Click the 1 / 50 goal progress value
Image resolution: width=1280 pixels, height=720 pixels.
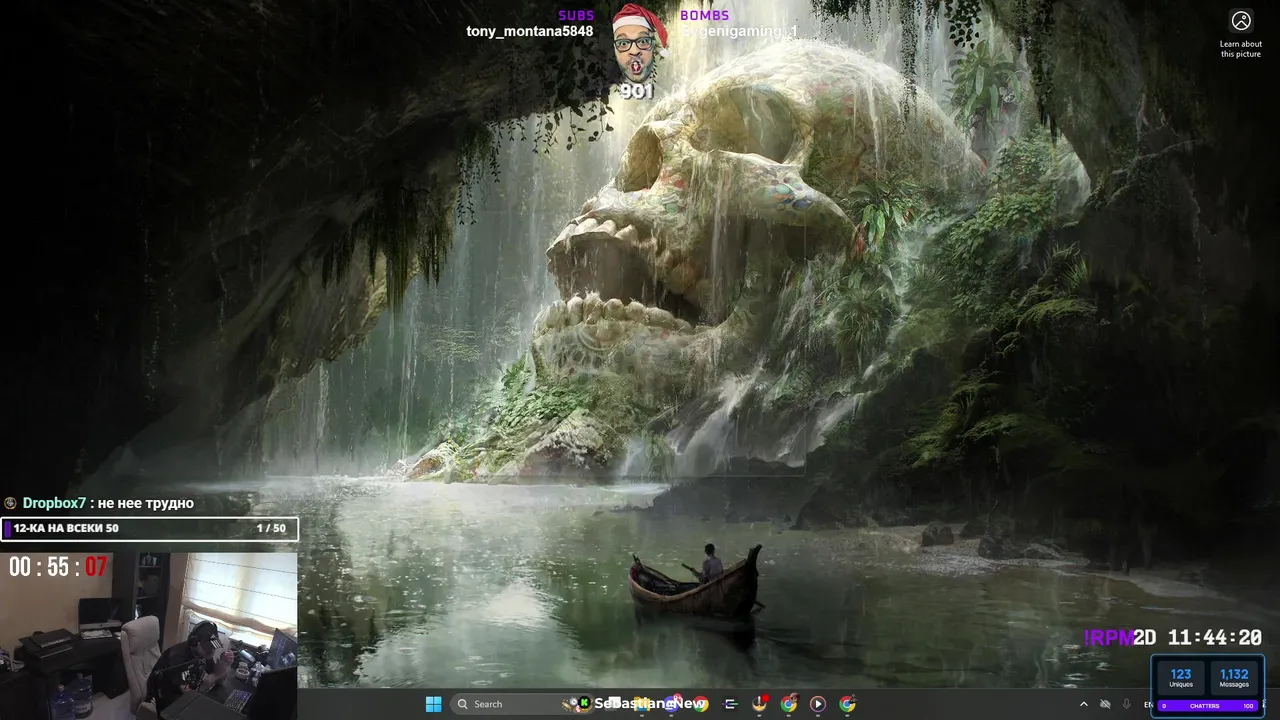(271, 528)
